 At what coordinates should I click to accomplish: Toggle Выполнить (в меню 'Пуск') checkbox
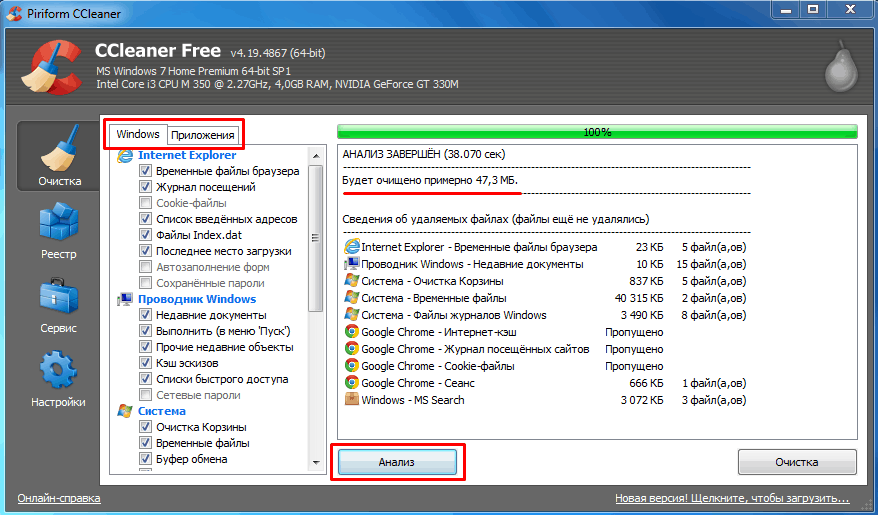point(146,331)
